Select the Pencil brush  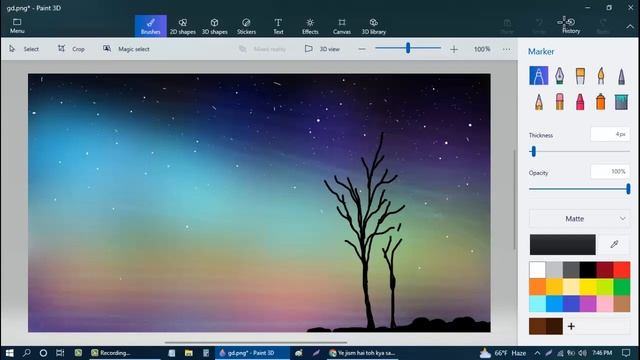pos(539,102)
